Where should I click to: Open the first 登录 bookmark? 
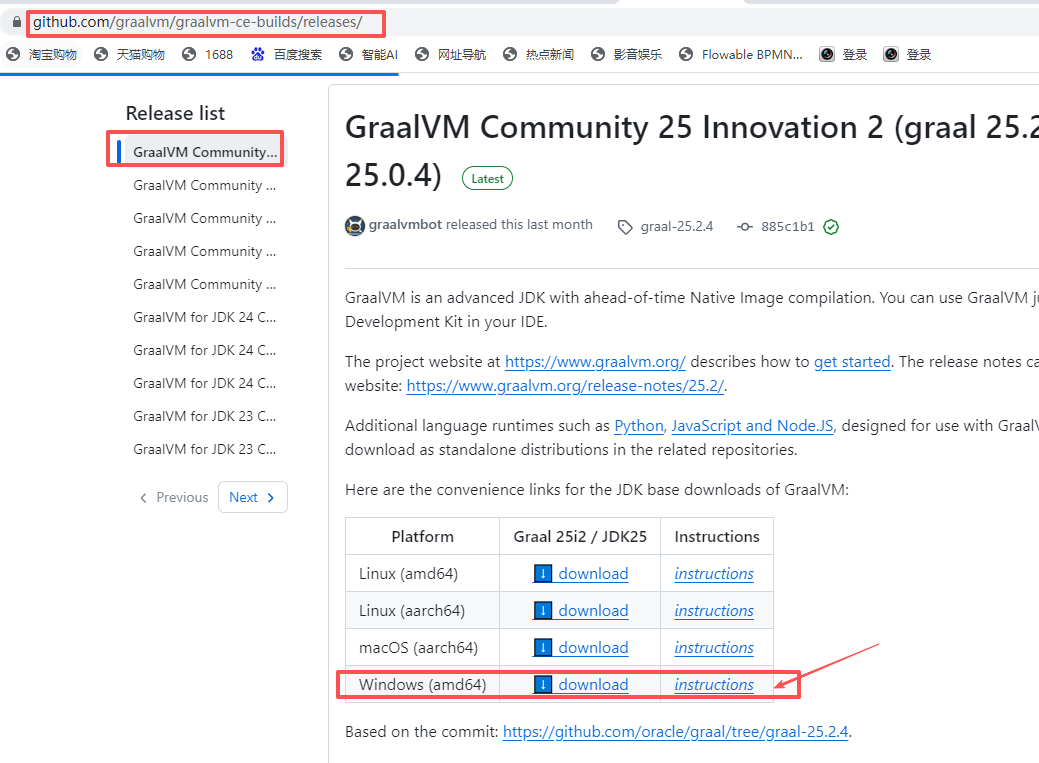(843, 54)
